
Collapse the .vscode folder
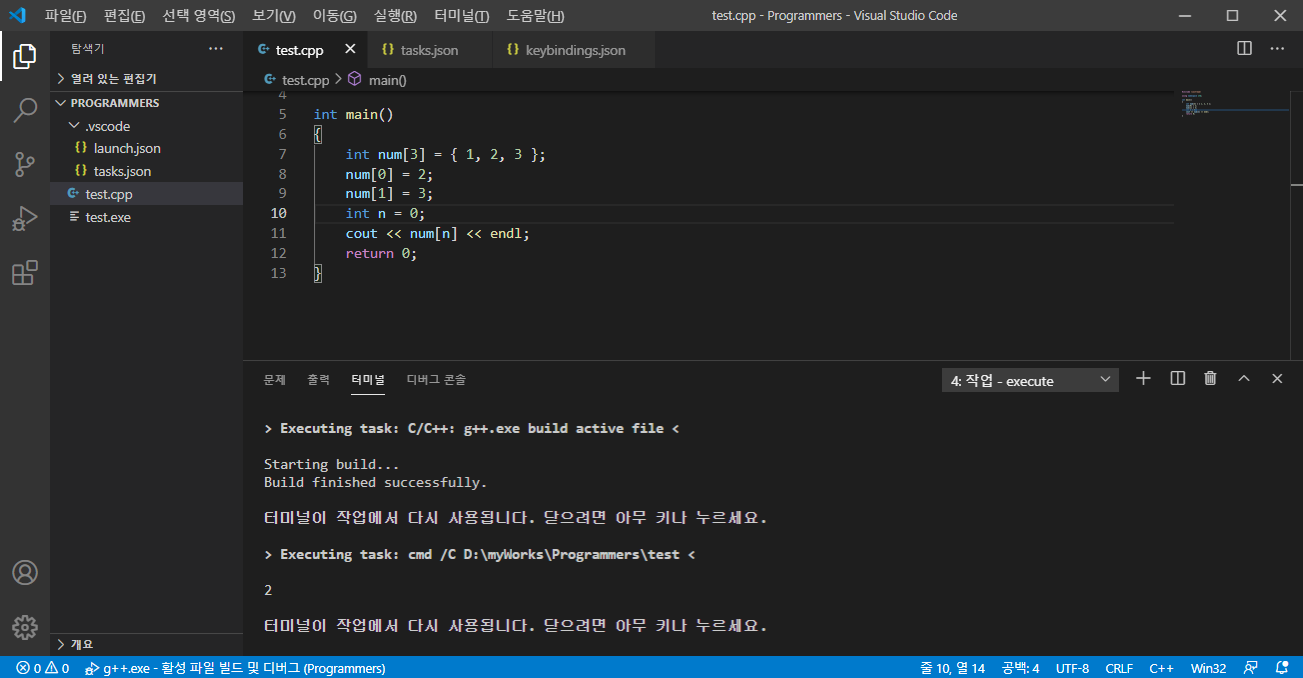pyautogui.click(x=146, y=126)
